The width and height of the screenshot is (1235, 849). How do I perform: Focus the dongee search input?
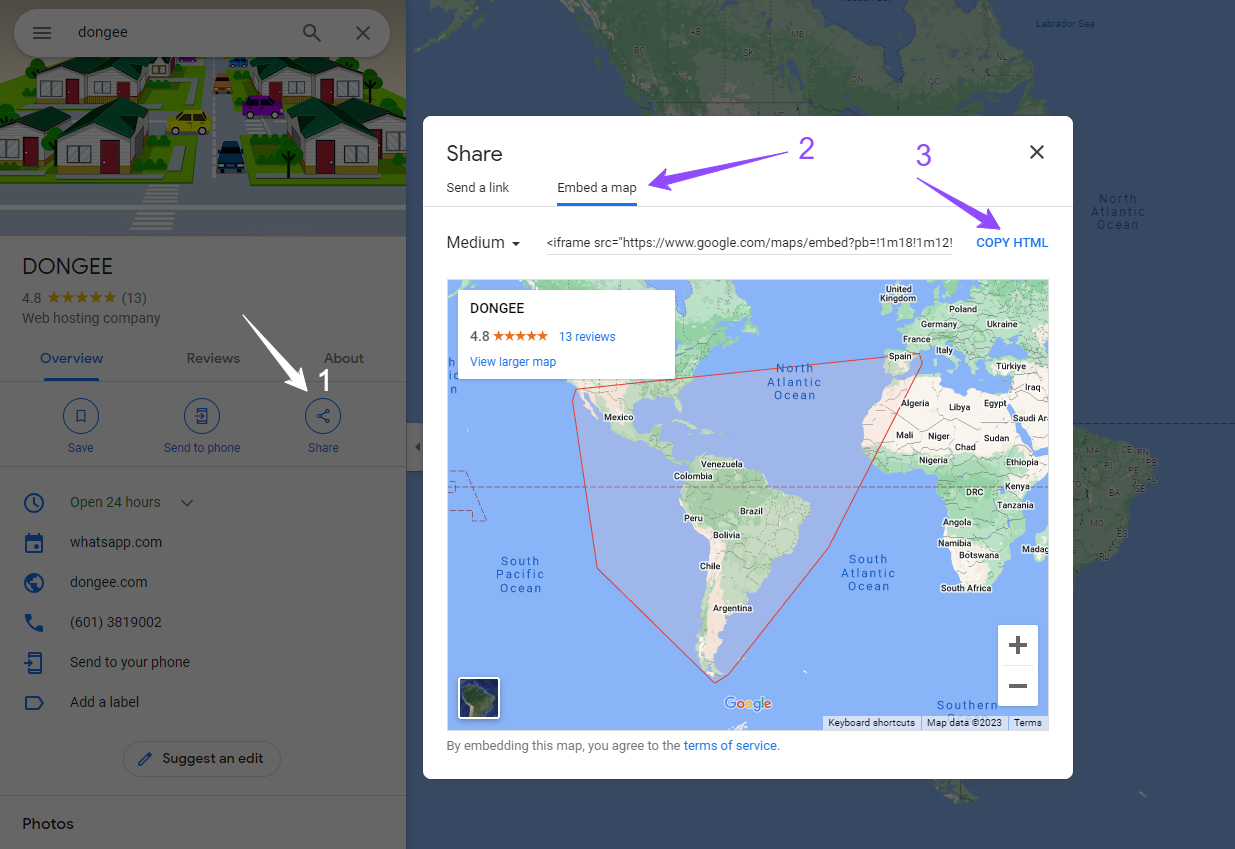point(180,33)
